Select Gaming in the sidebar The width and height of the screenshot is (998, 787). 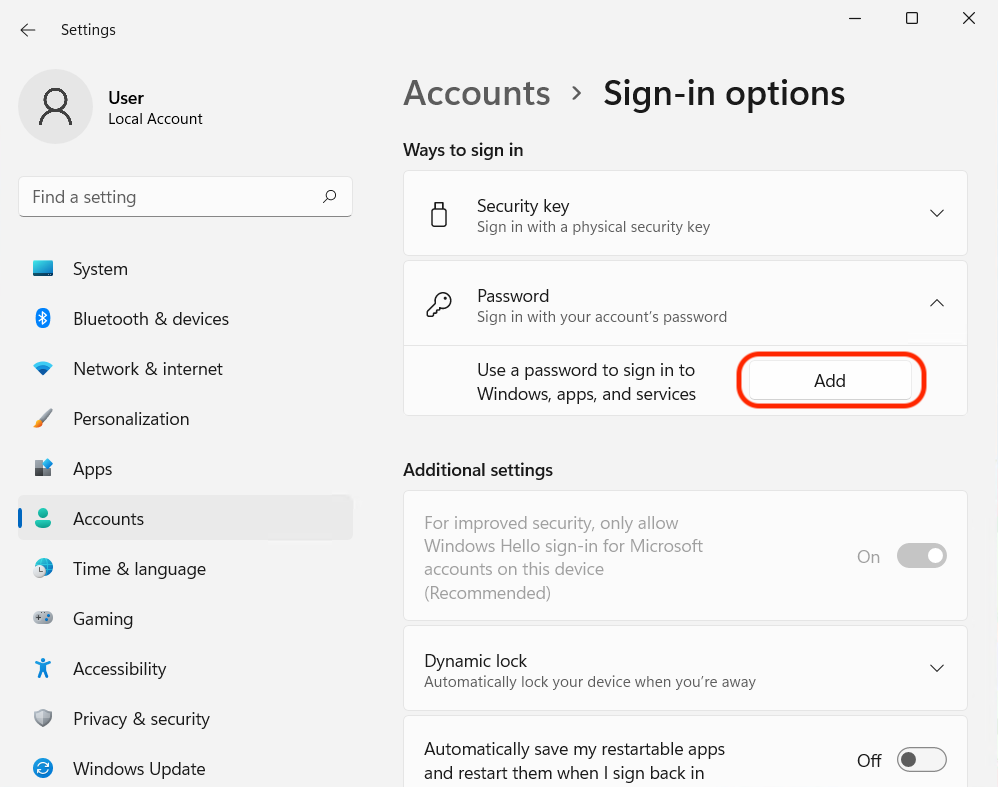(102, 619)
